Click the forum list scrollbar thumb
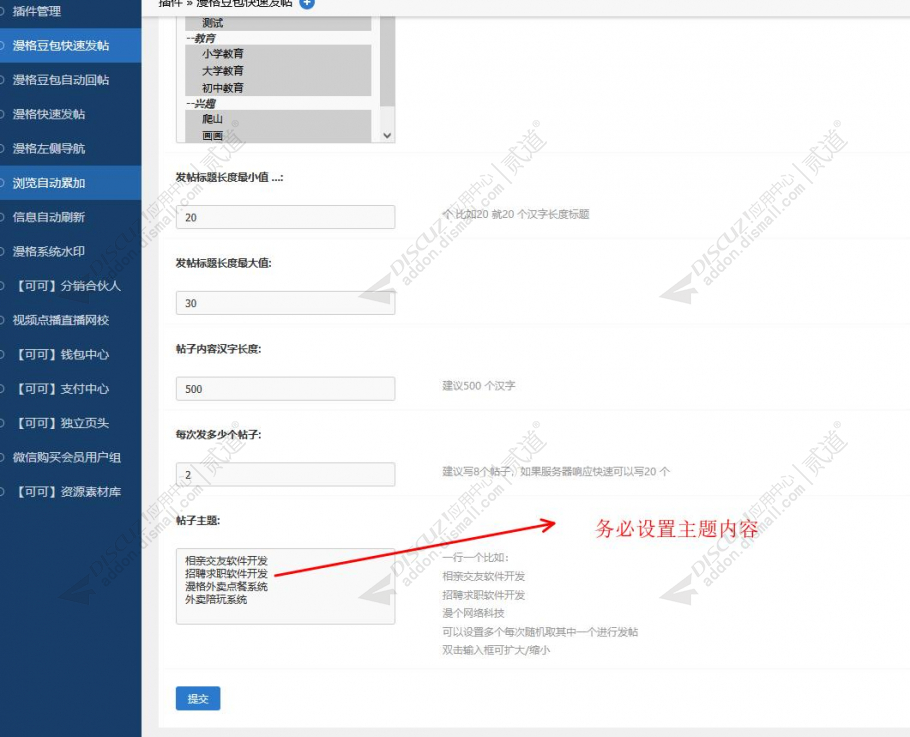 click(x=387, y=61)
